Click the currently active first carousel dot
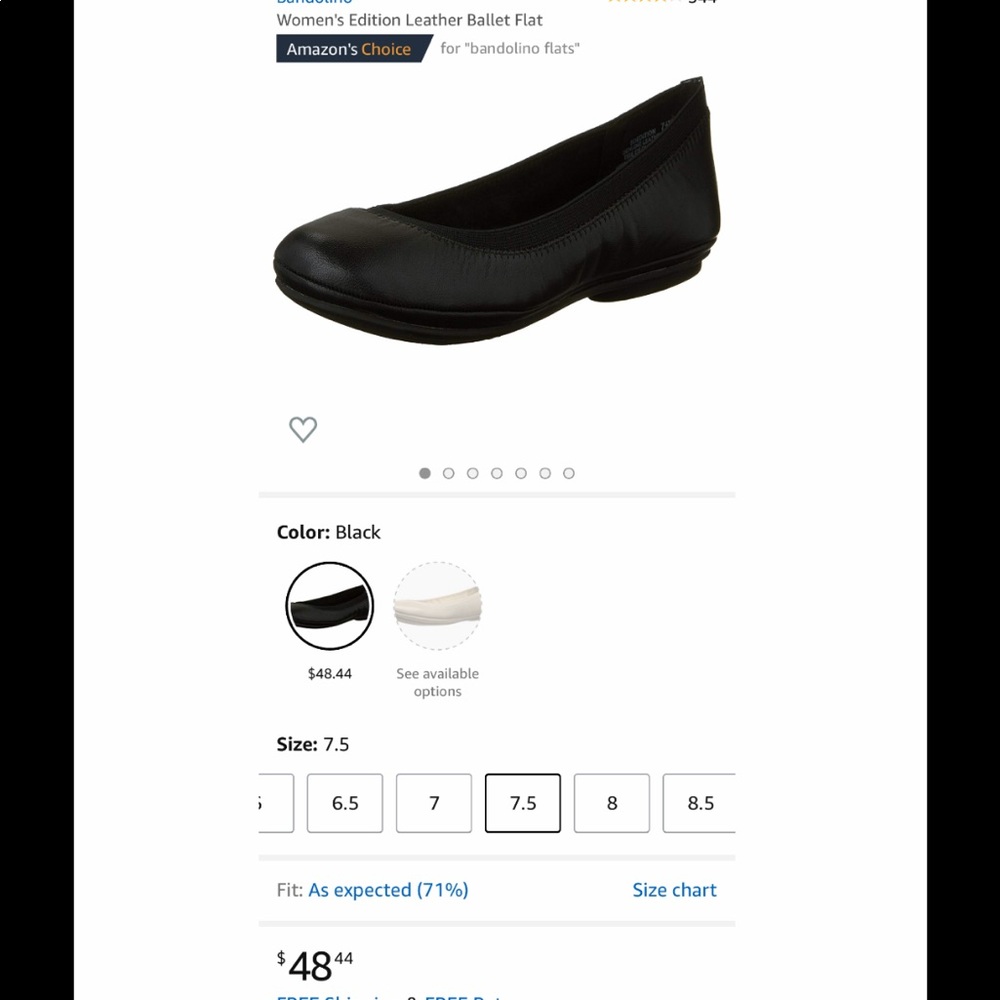1000x1000 pixels. coord(424,473)
